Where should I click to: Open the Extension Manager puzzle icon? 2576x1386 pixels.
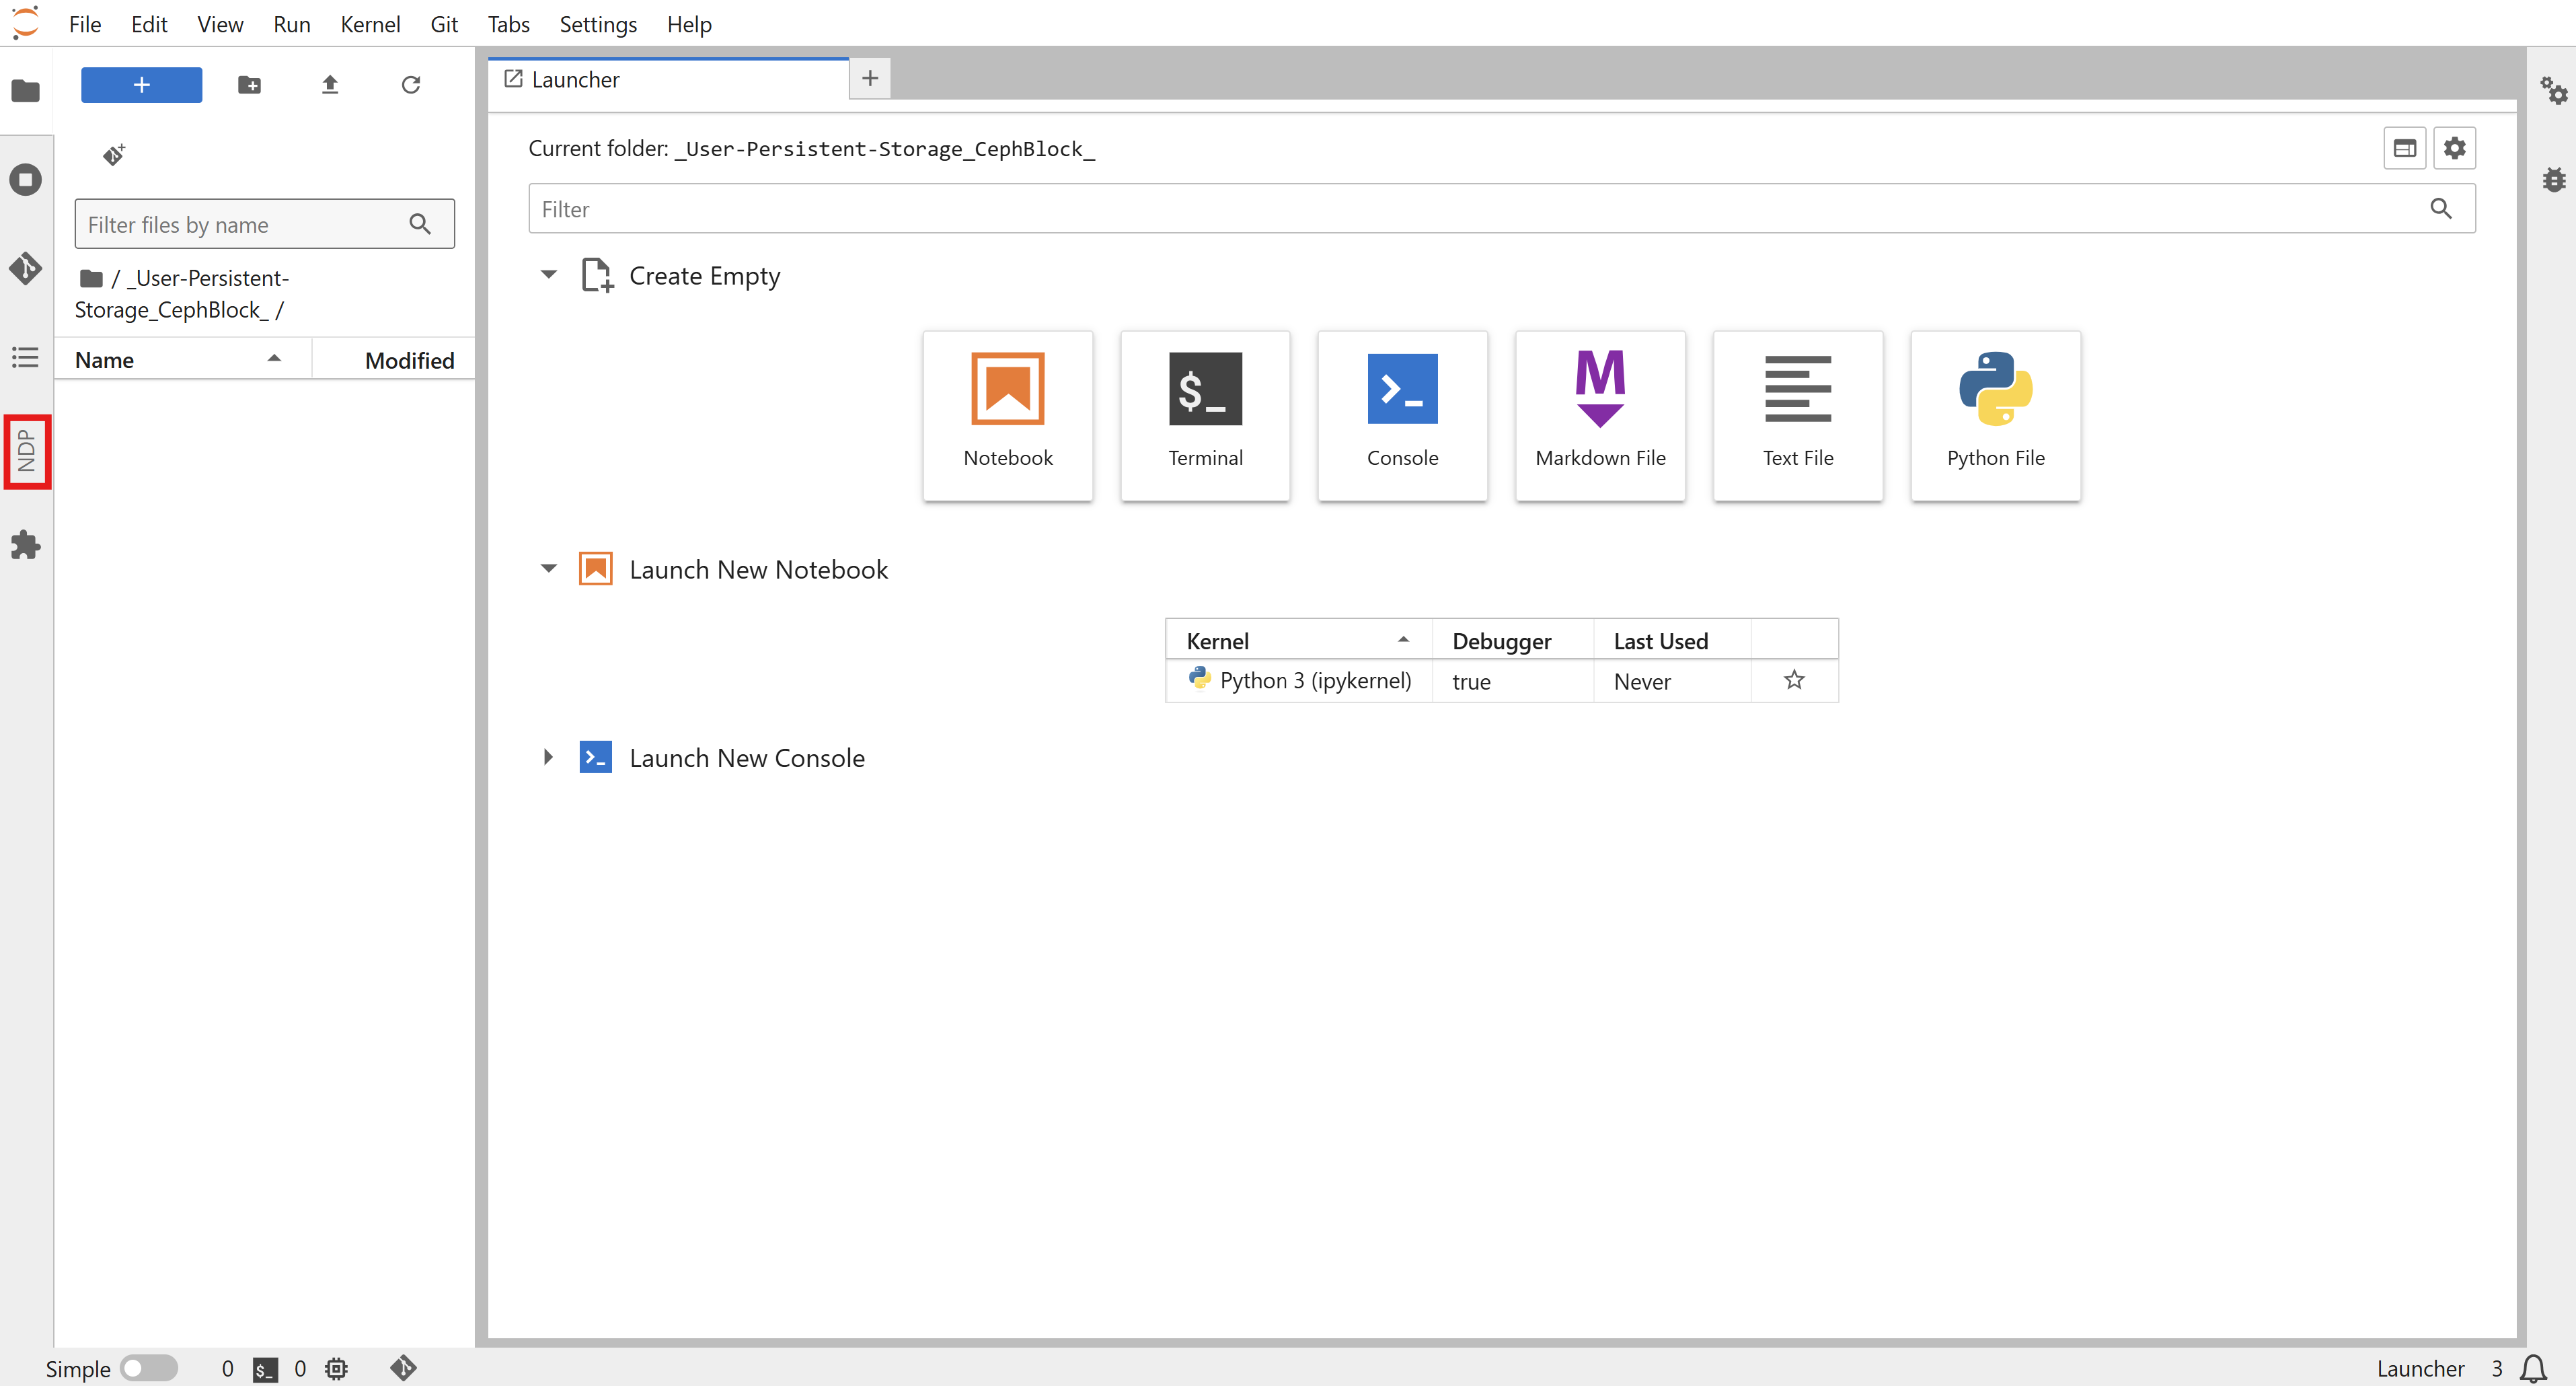click(x=25, y=545)
